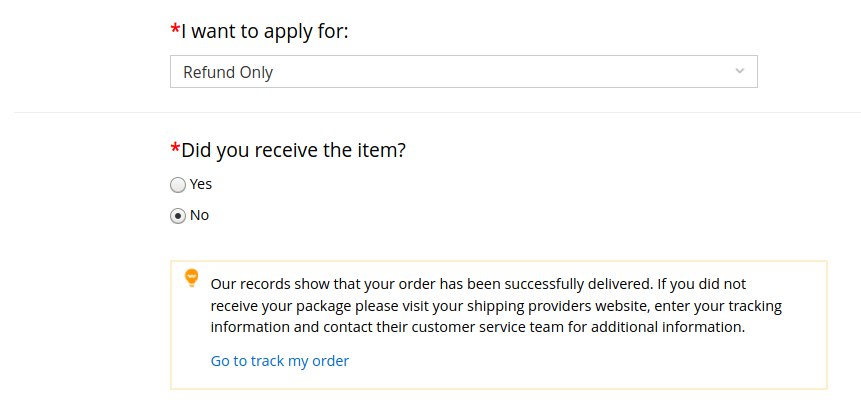861x408 pixels.
Task: Click the yellow-bordered notice box
Action: [x=499, y=325]
